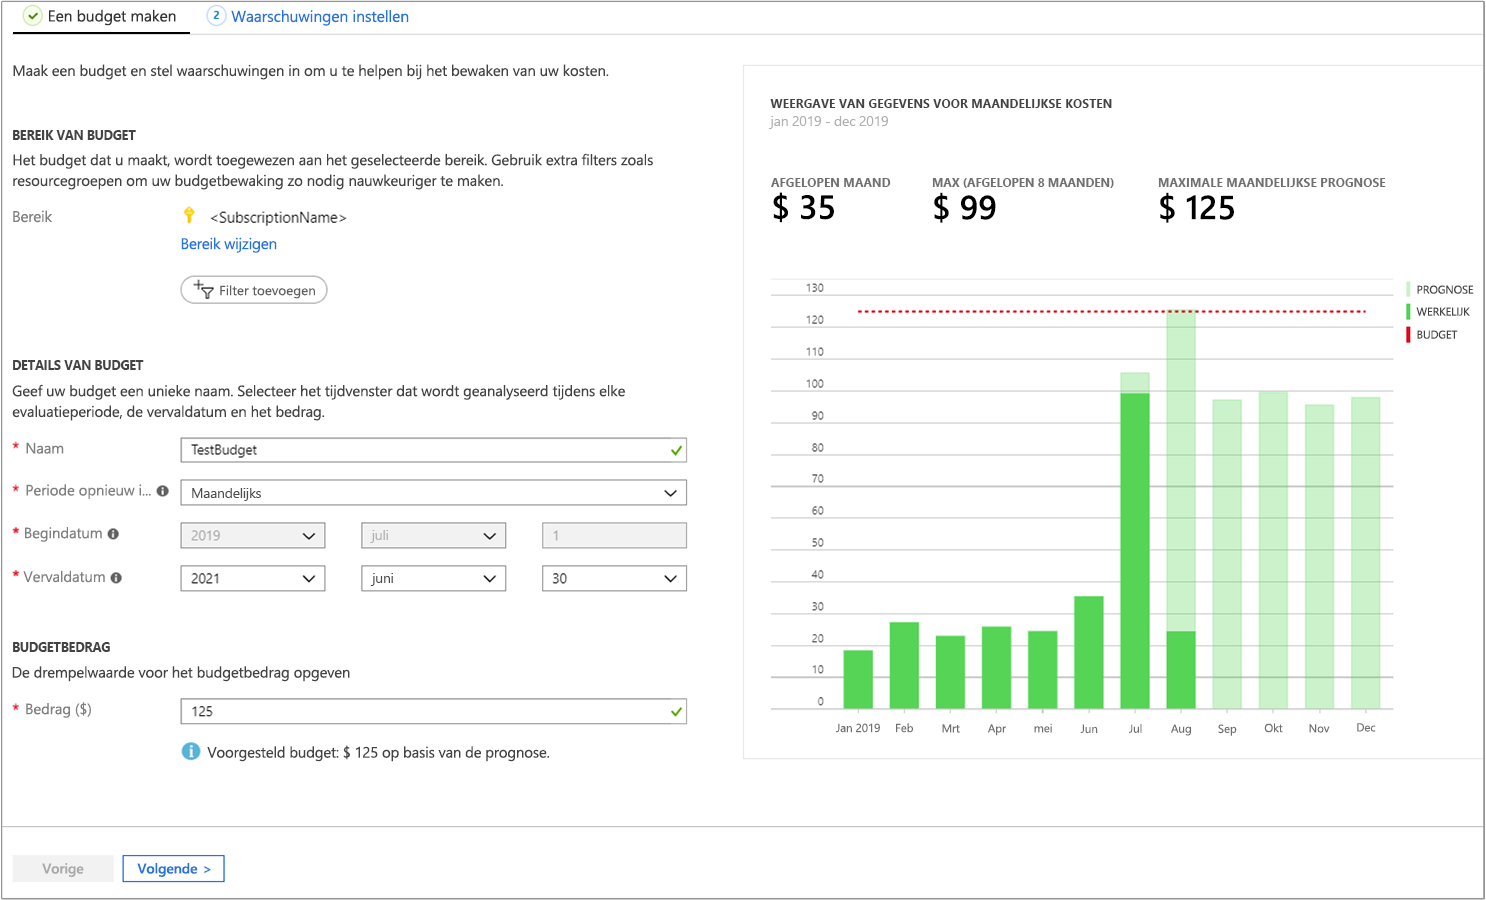
Task: Click the '<SubscriptionName>' scope text
Action: [278, 217]
